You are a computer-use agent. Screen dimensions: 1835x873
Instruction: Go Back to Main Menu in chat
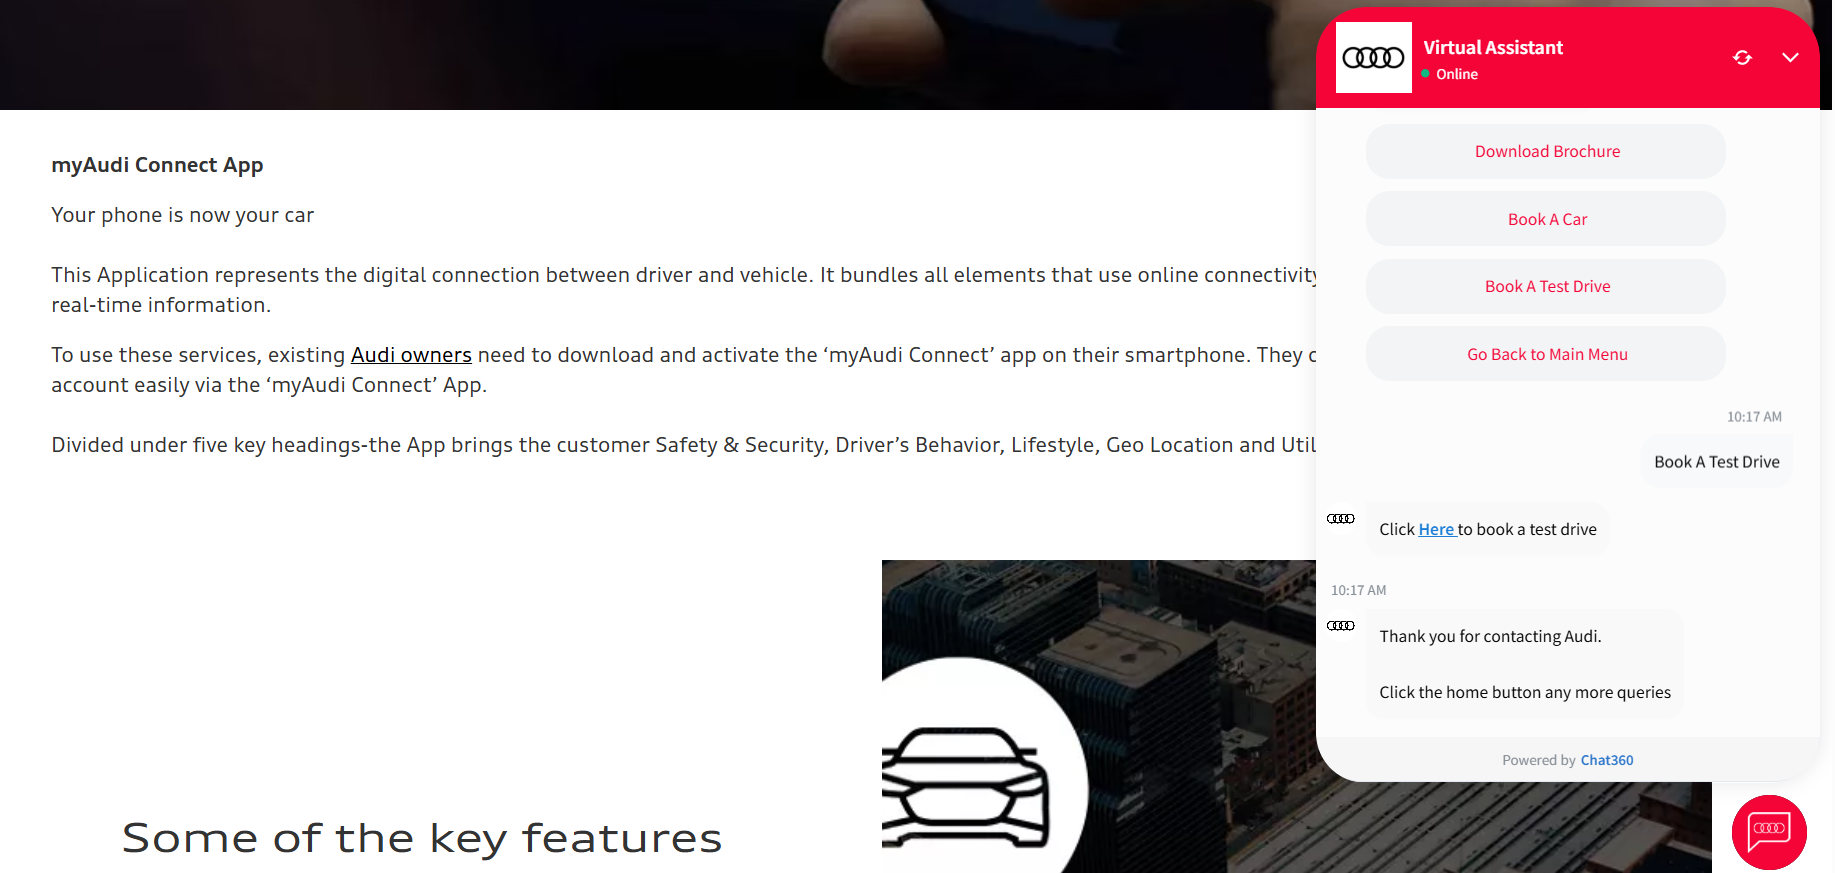1546,354
